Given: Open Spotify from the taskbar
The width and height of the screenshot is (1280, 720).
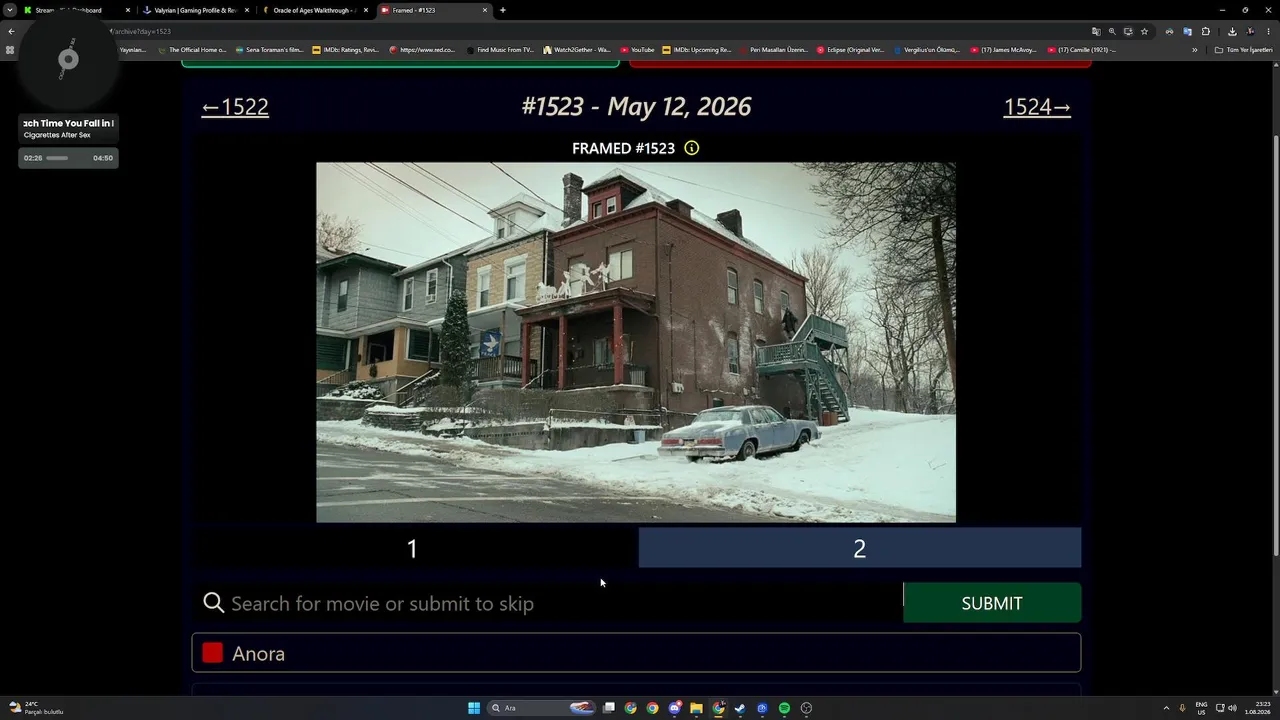Looking at the screenshot, I should pyautogui.click(x=784, y=708).
